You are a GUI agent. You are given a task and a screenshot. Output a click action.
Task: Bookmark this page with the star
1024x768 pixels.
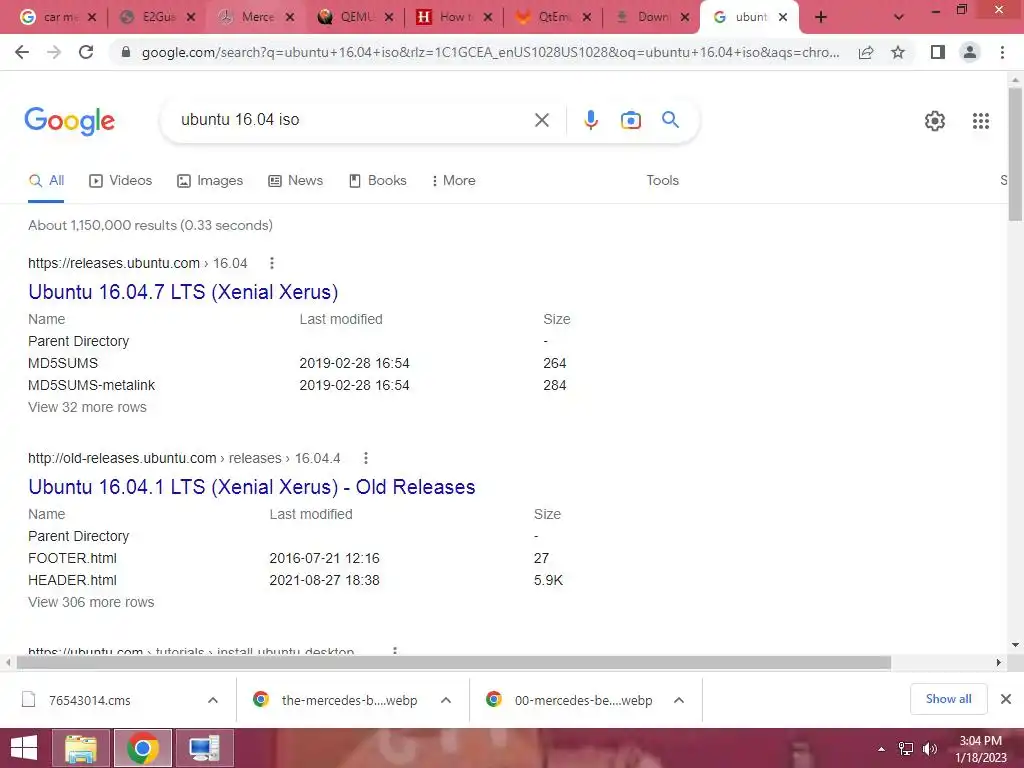point(898,52)
